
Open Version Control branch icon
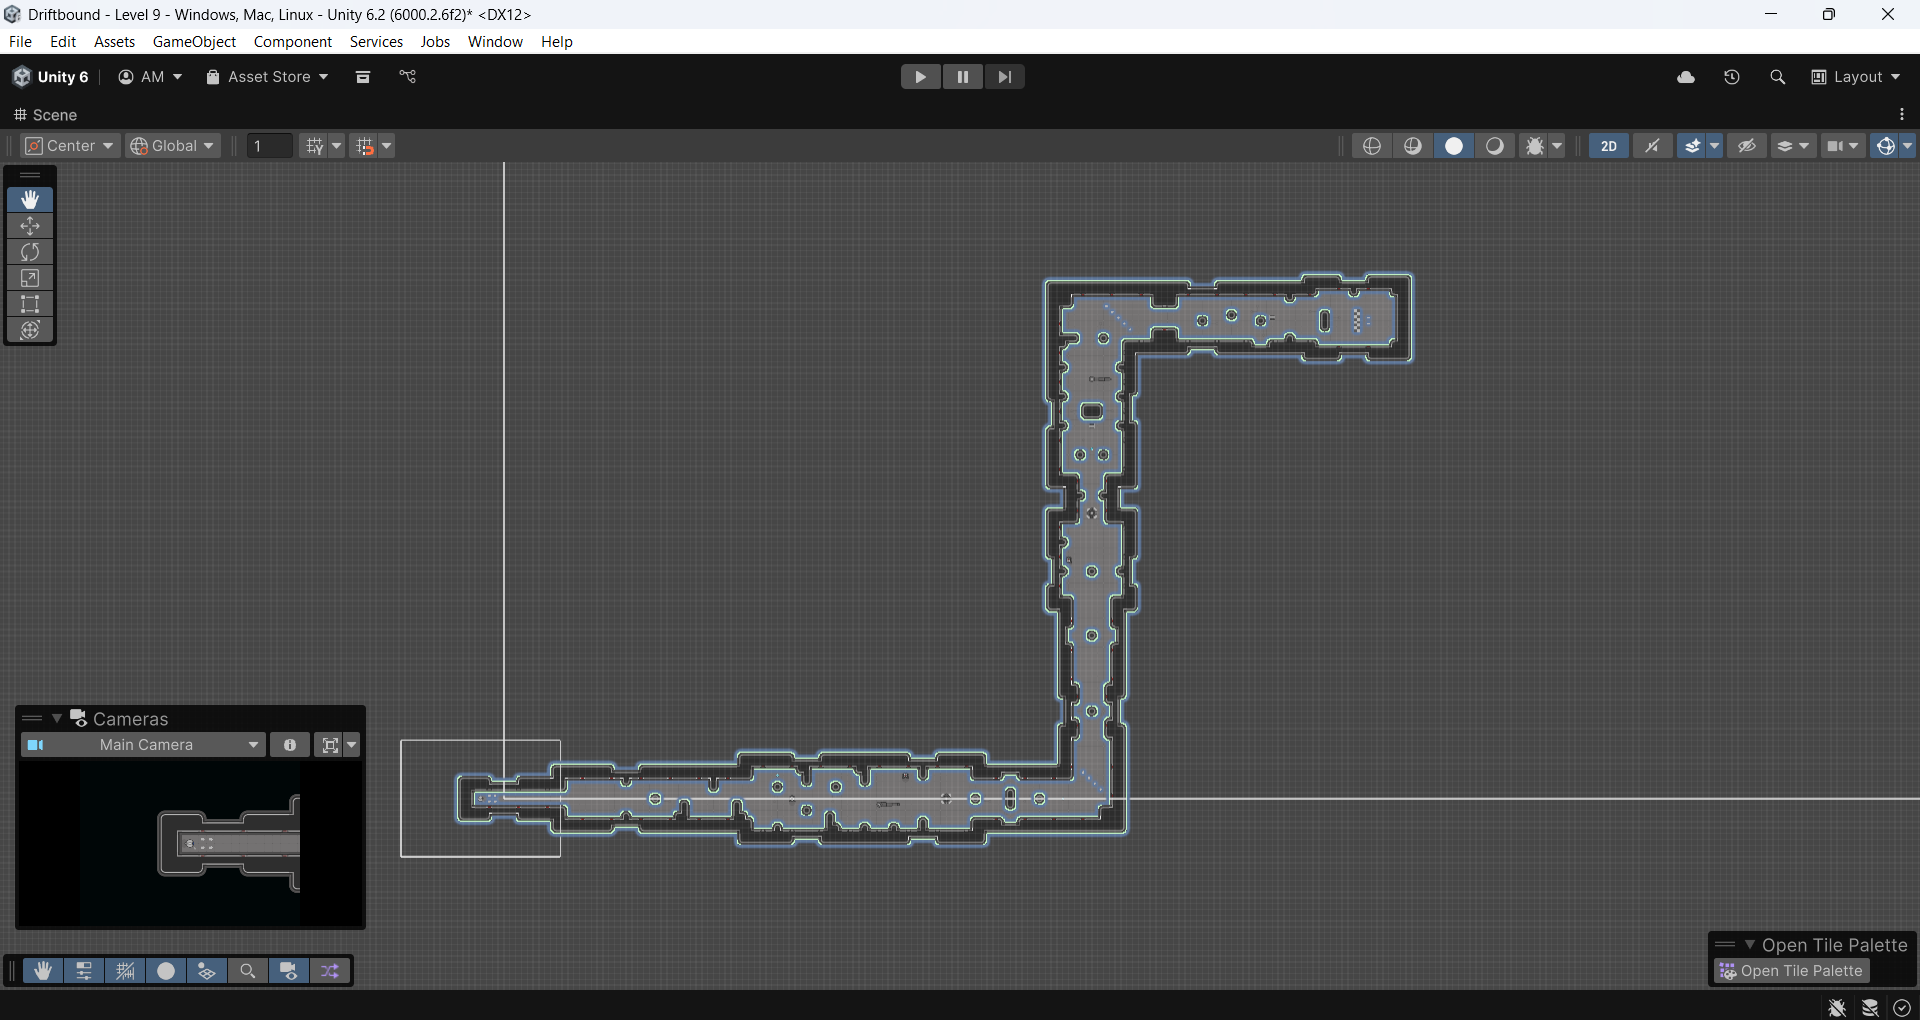[x=407, y=77]
